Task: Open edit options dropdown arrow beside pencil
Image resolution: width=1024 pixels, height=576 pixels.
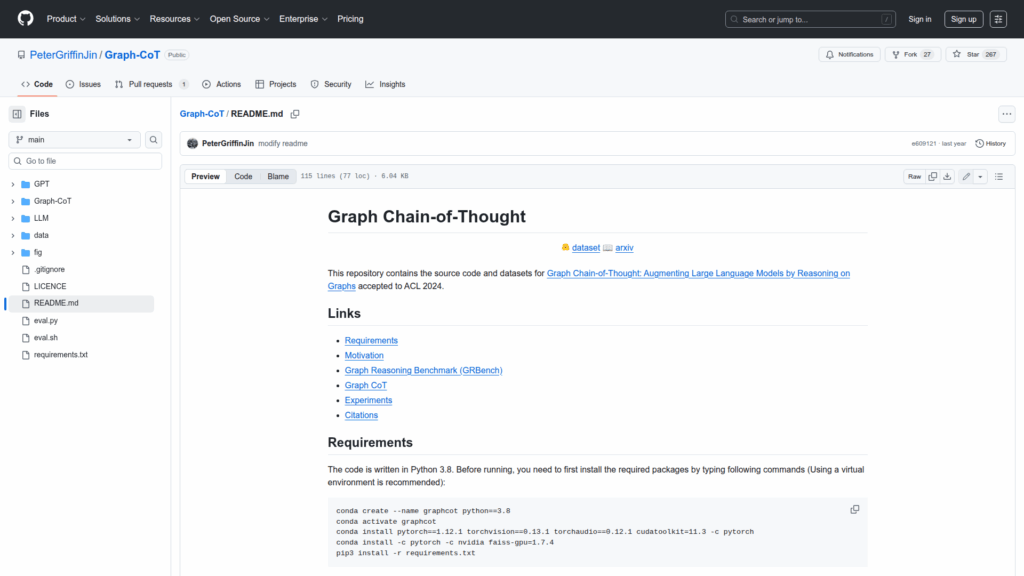Action: pyautogui.click(x=980, y=176)
